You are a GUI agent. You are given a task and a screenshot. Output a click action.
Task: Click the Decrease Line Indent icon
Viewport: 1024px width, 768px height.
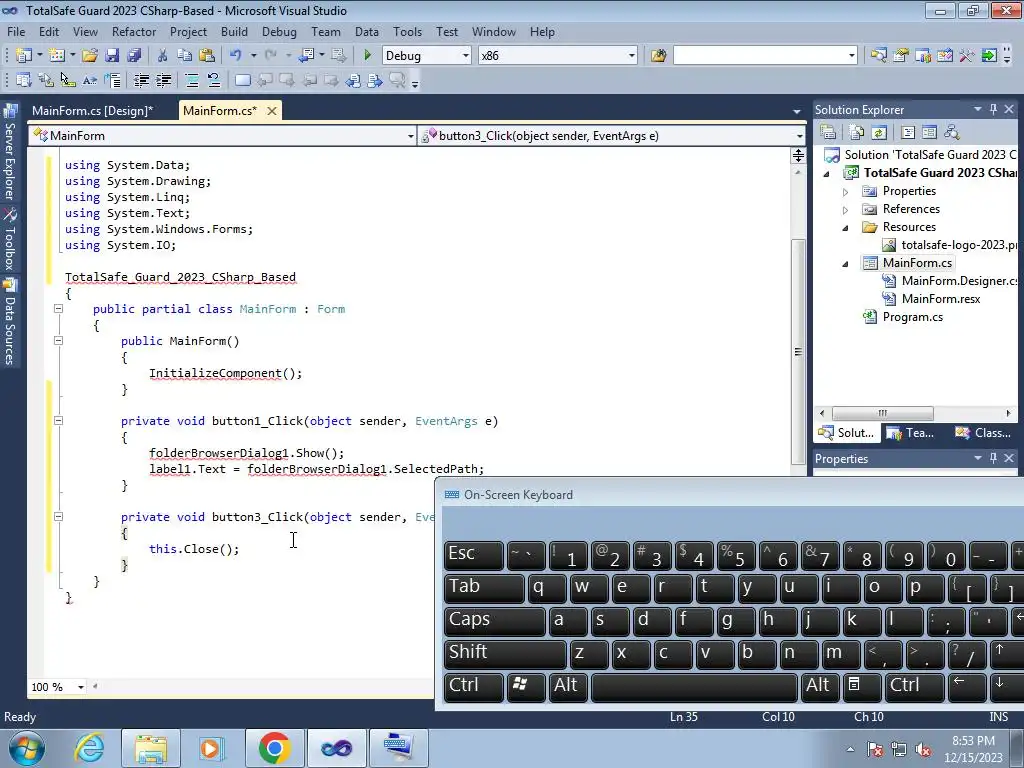141,80
